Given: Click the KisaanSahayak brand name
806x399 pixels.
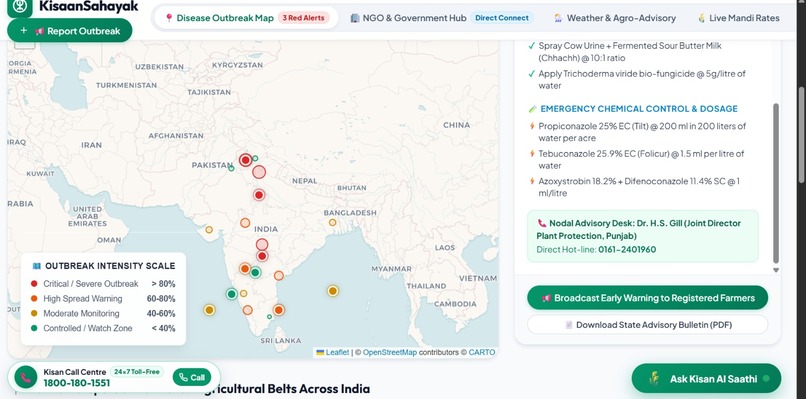Looking at the screenshot, I should pyautogui.click(x=88, y=6).
